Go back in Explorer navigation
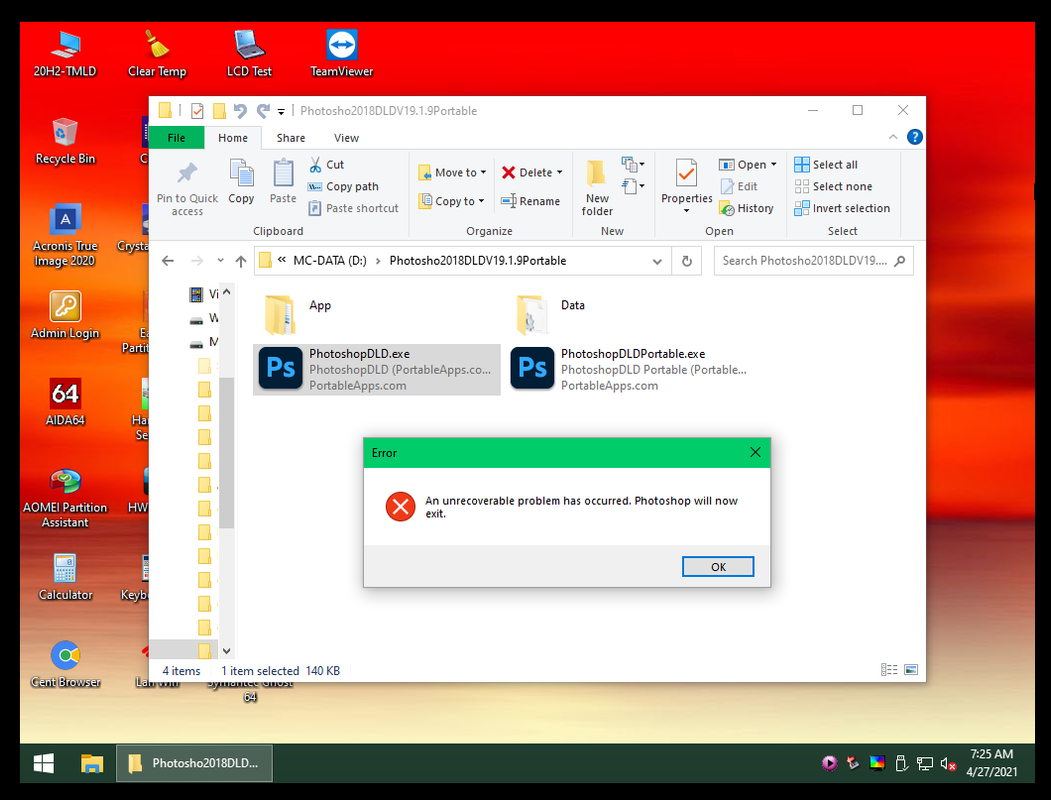This screenshot has height=800, width=1051. coord(168,261)
